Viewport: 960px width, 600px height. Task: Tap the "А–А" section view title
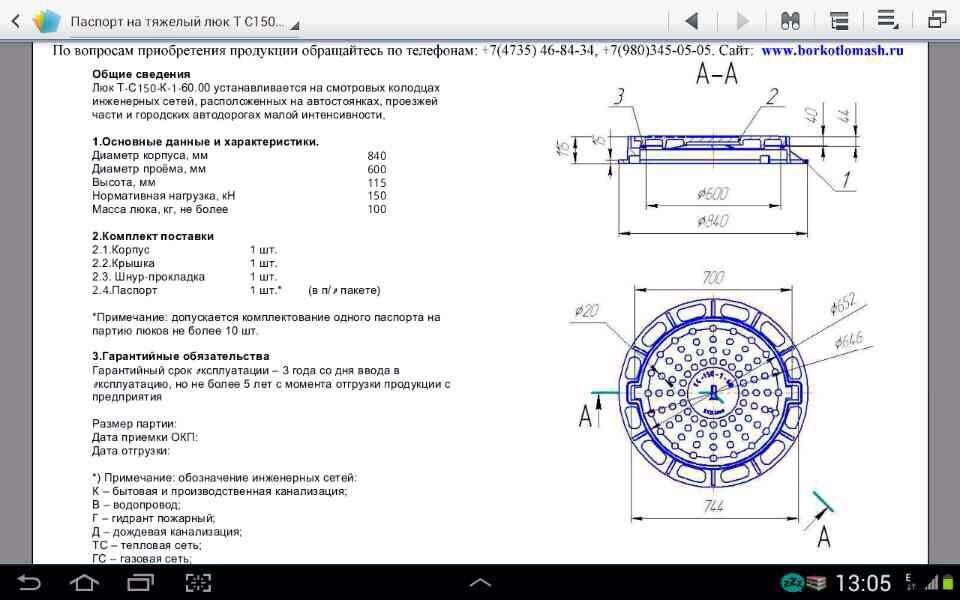[716, 74]
